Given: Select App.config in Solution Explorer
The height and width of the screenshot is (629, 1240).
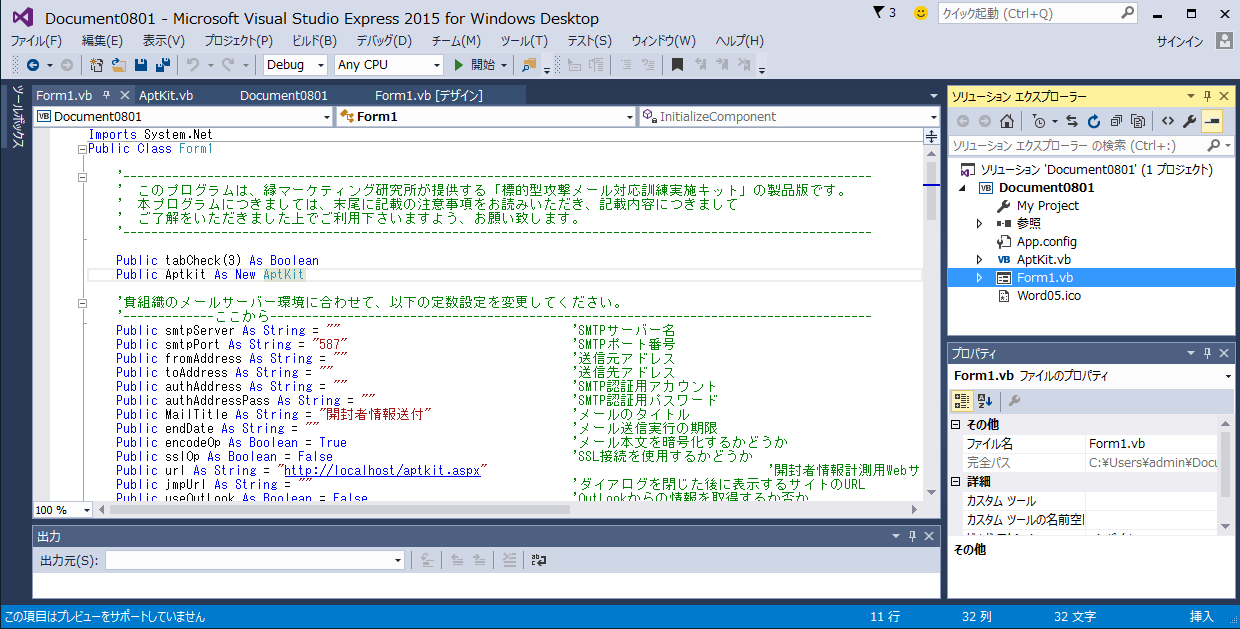Looking at the screenshot, I should click(1047, 241).
